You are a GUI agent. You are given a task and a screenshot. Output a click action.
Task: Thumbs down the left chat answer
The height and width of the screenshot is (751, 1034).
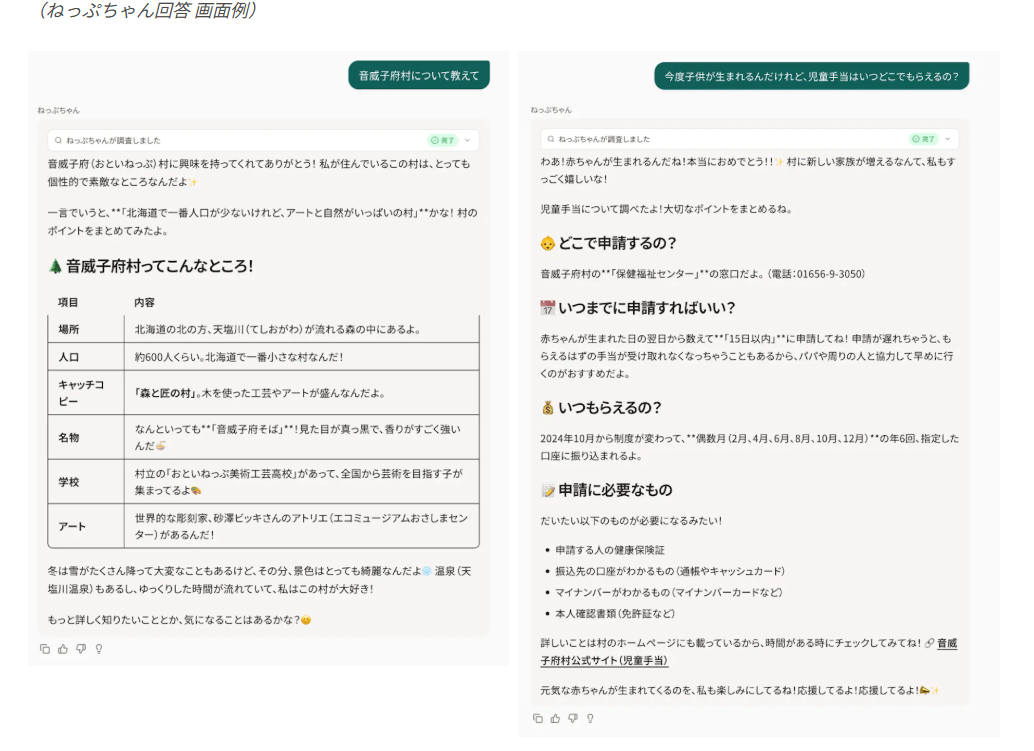(81, 649)
